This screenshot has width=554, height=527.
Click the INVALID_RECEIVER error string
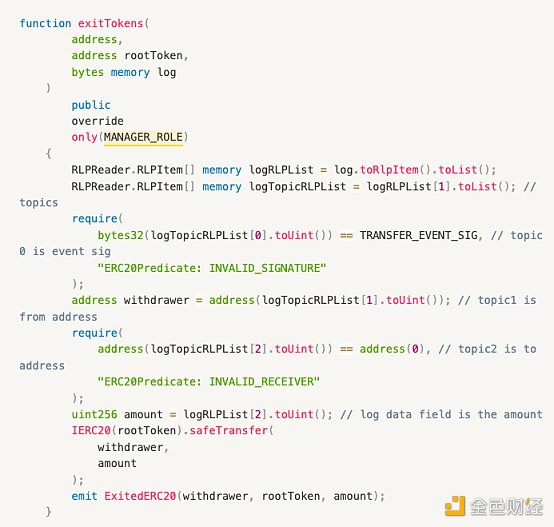[208, 381]
